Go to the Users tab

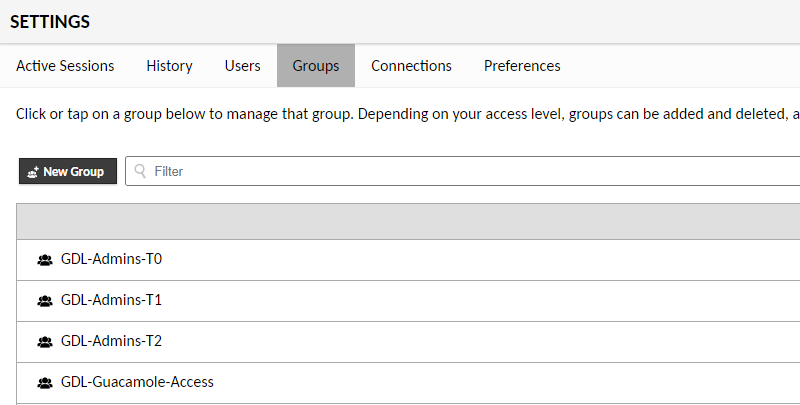pos(242,66)
